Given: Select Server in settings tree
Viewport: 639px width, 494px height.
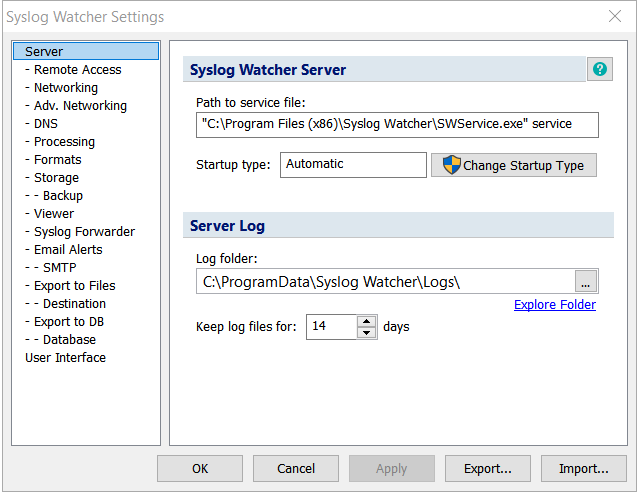Looking at the screenshot, I should [x=86, y=51].
